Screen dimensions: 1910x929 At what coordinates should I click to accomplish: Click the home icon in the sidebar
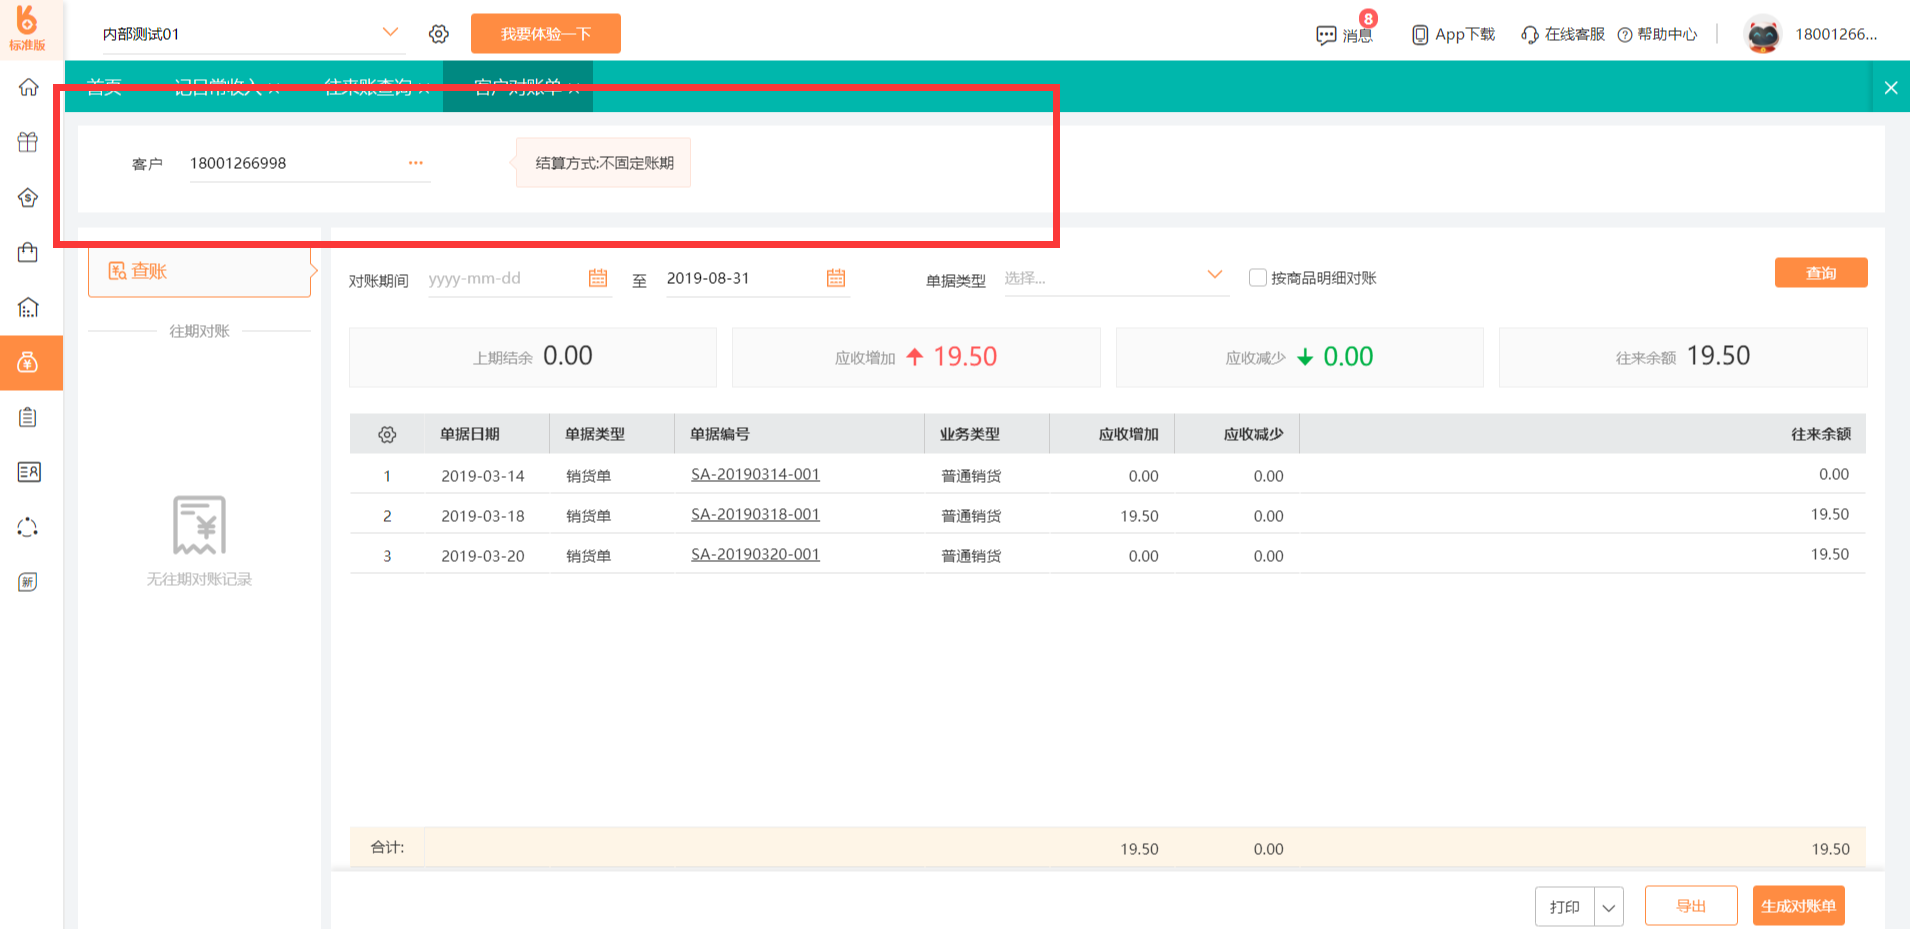click(x=28, y=87)
